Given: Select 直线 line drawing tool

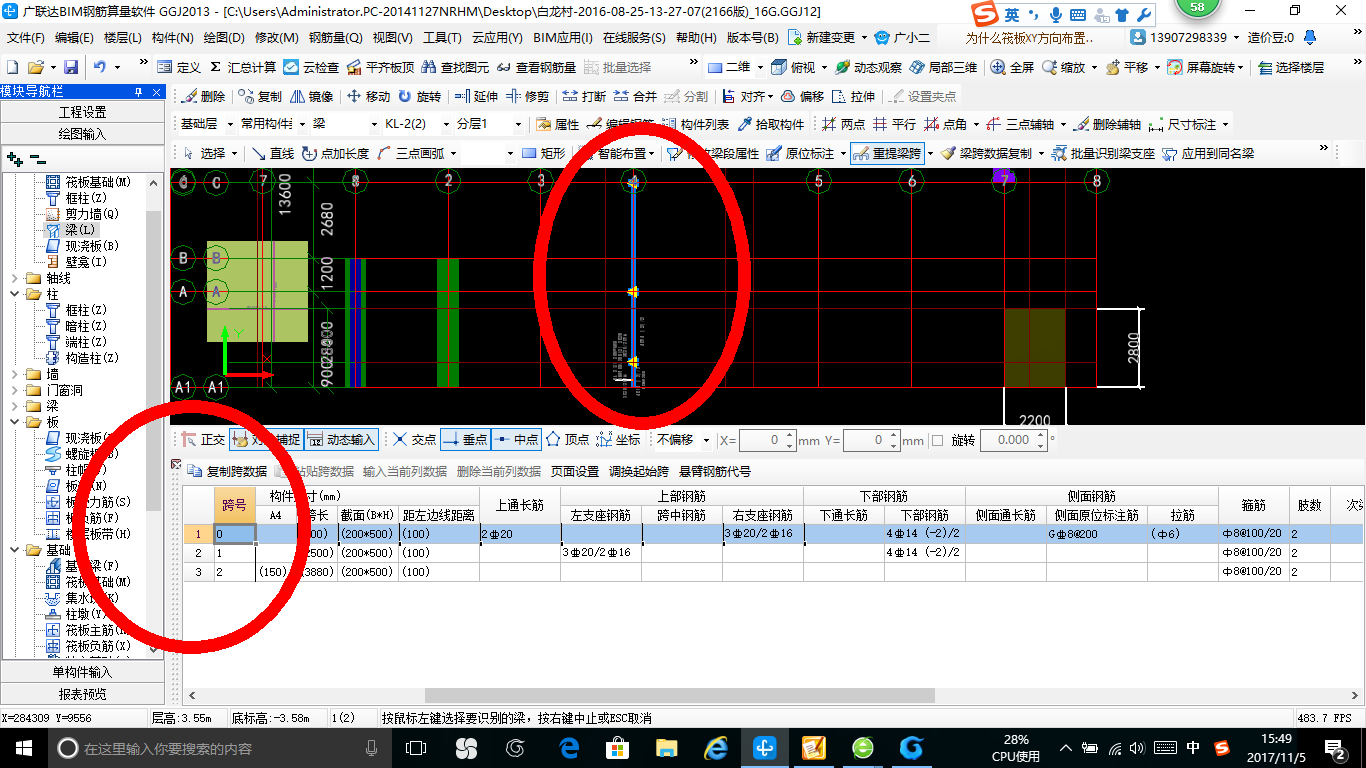Looking at the screenshot, I should (272, 154).
